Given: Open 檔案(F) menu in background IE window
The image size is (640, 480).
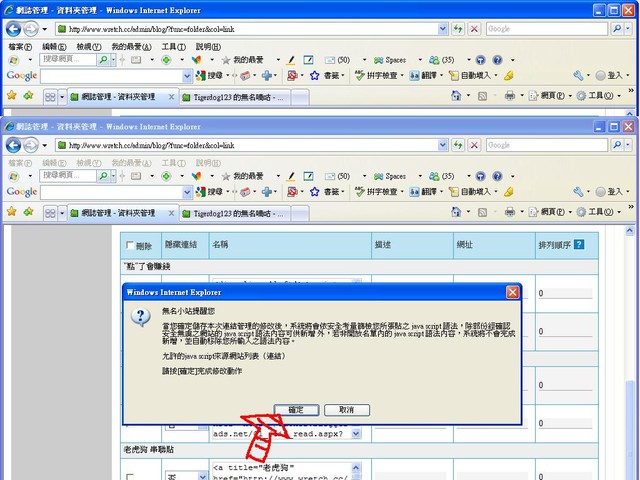Looking at the screenshot, I should coord(20,47).
